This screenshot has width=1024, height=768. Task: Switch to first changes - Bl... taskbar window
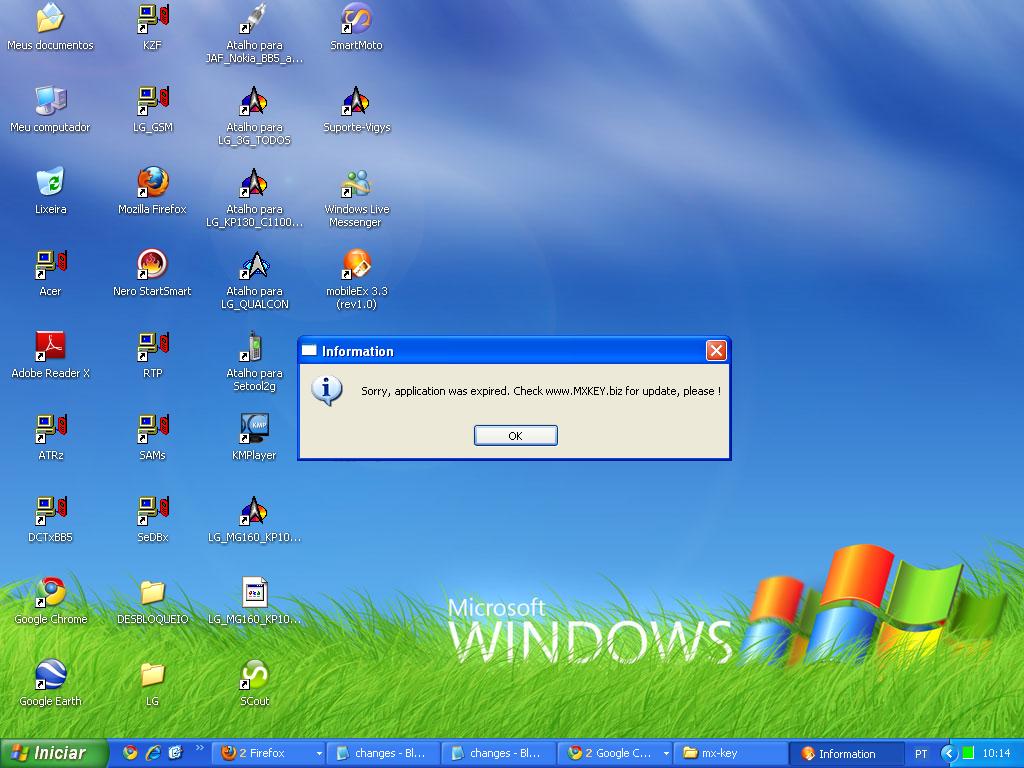[383, 753]
